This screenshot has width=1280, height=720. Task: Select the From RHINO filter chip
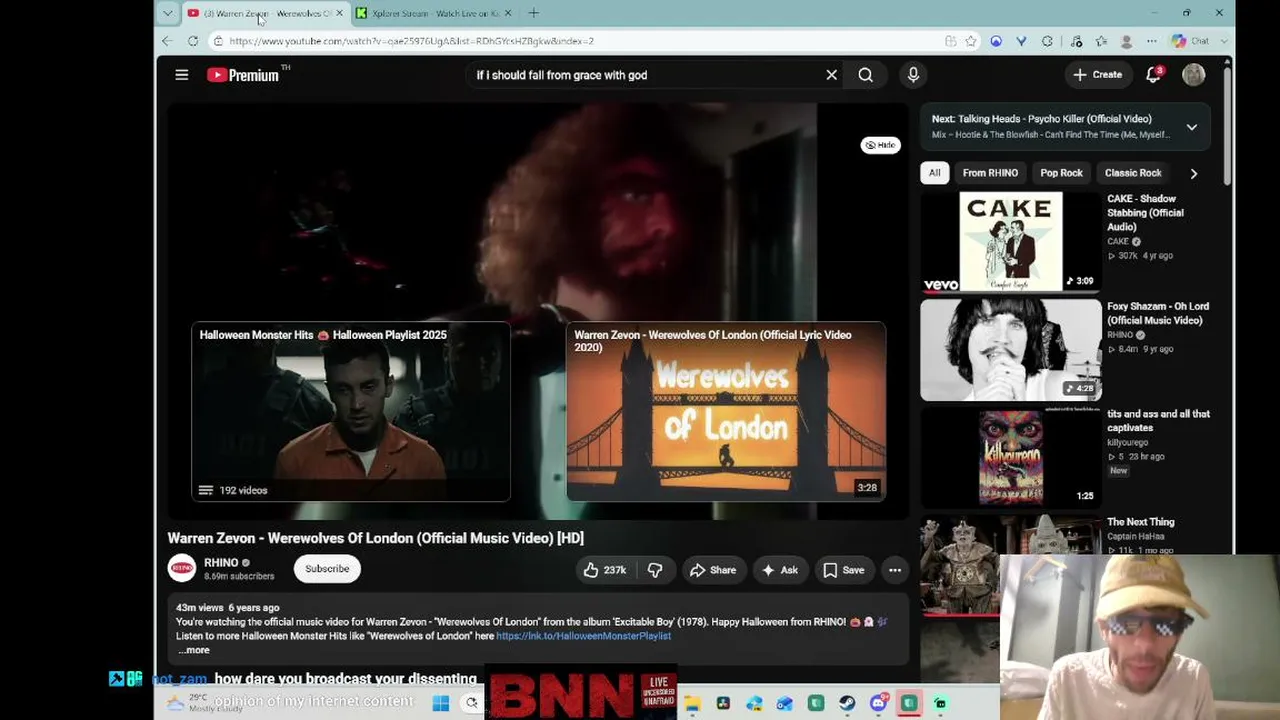[990, 173]
